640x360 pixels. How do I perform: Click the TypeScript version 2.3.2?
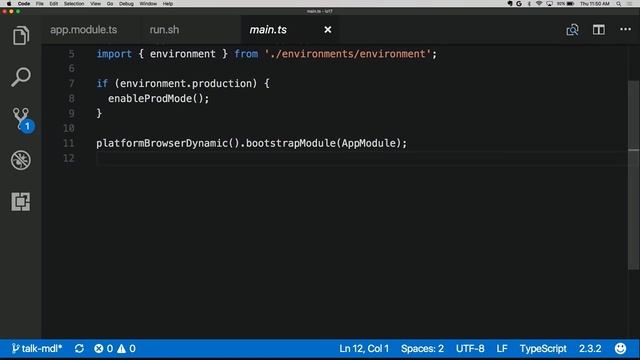coord(590,349)
